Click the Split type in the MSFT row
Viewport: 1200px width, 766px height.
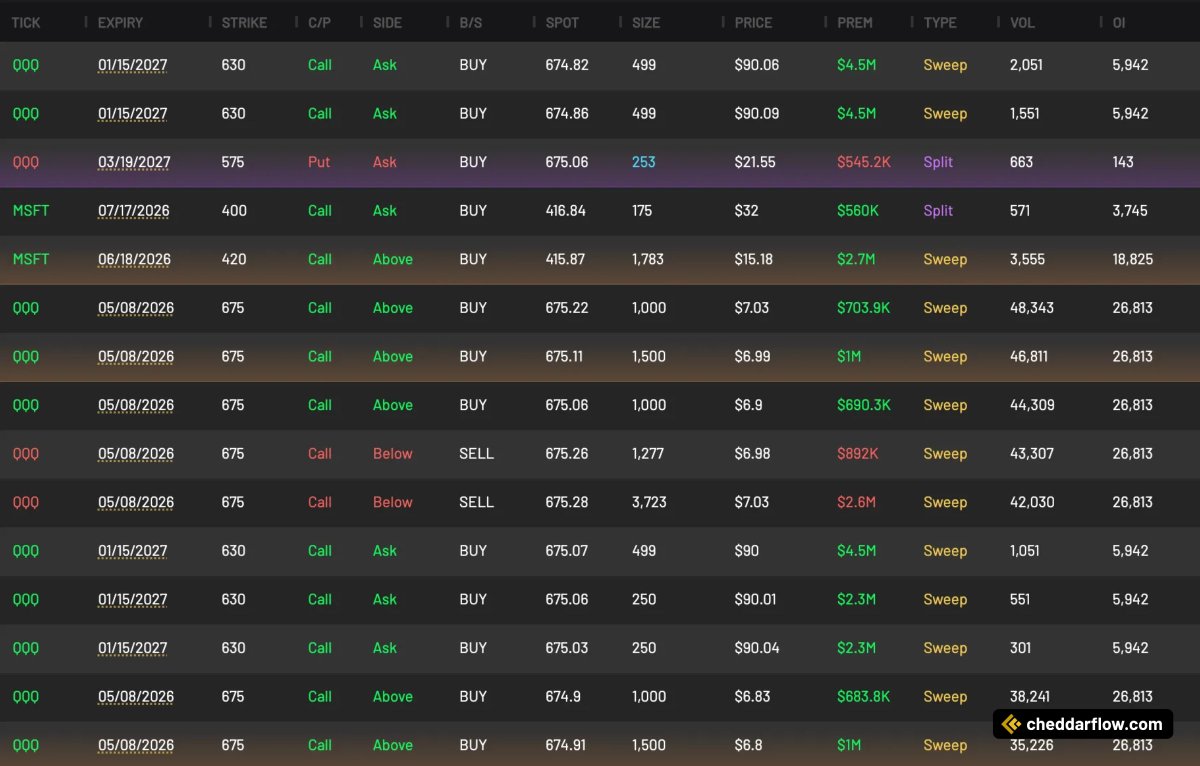tap(938, 211)
